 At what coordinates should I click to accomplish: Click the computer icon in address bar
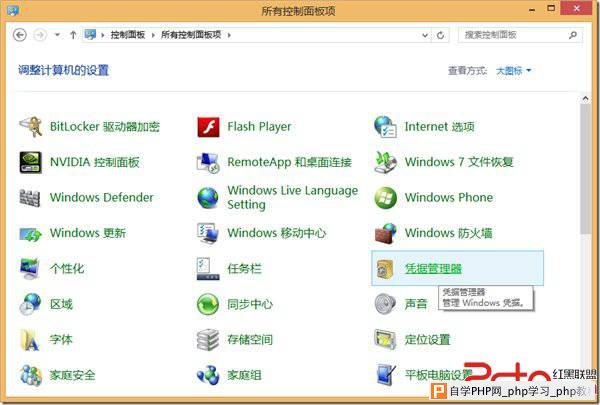click(x=90, y=34)
